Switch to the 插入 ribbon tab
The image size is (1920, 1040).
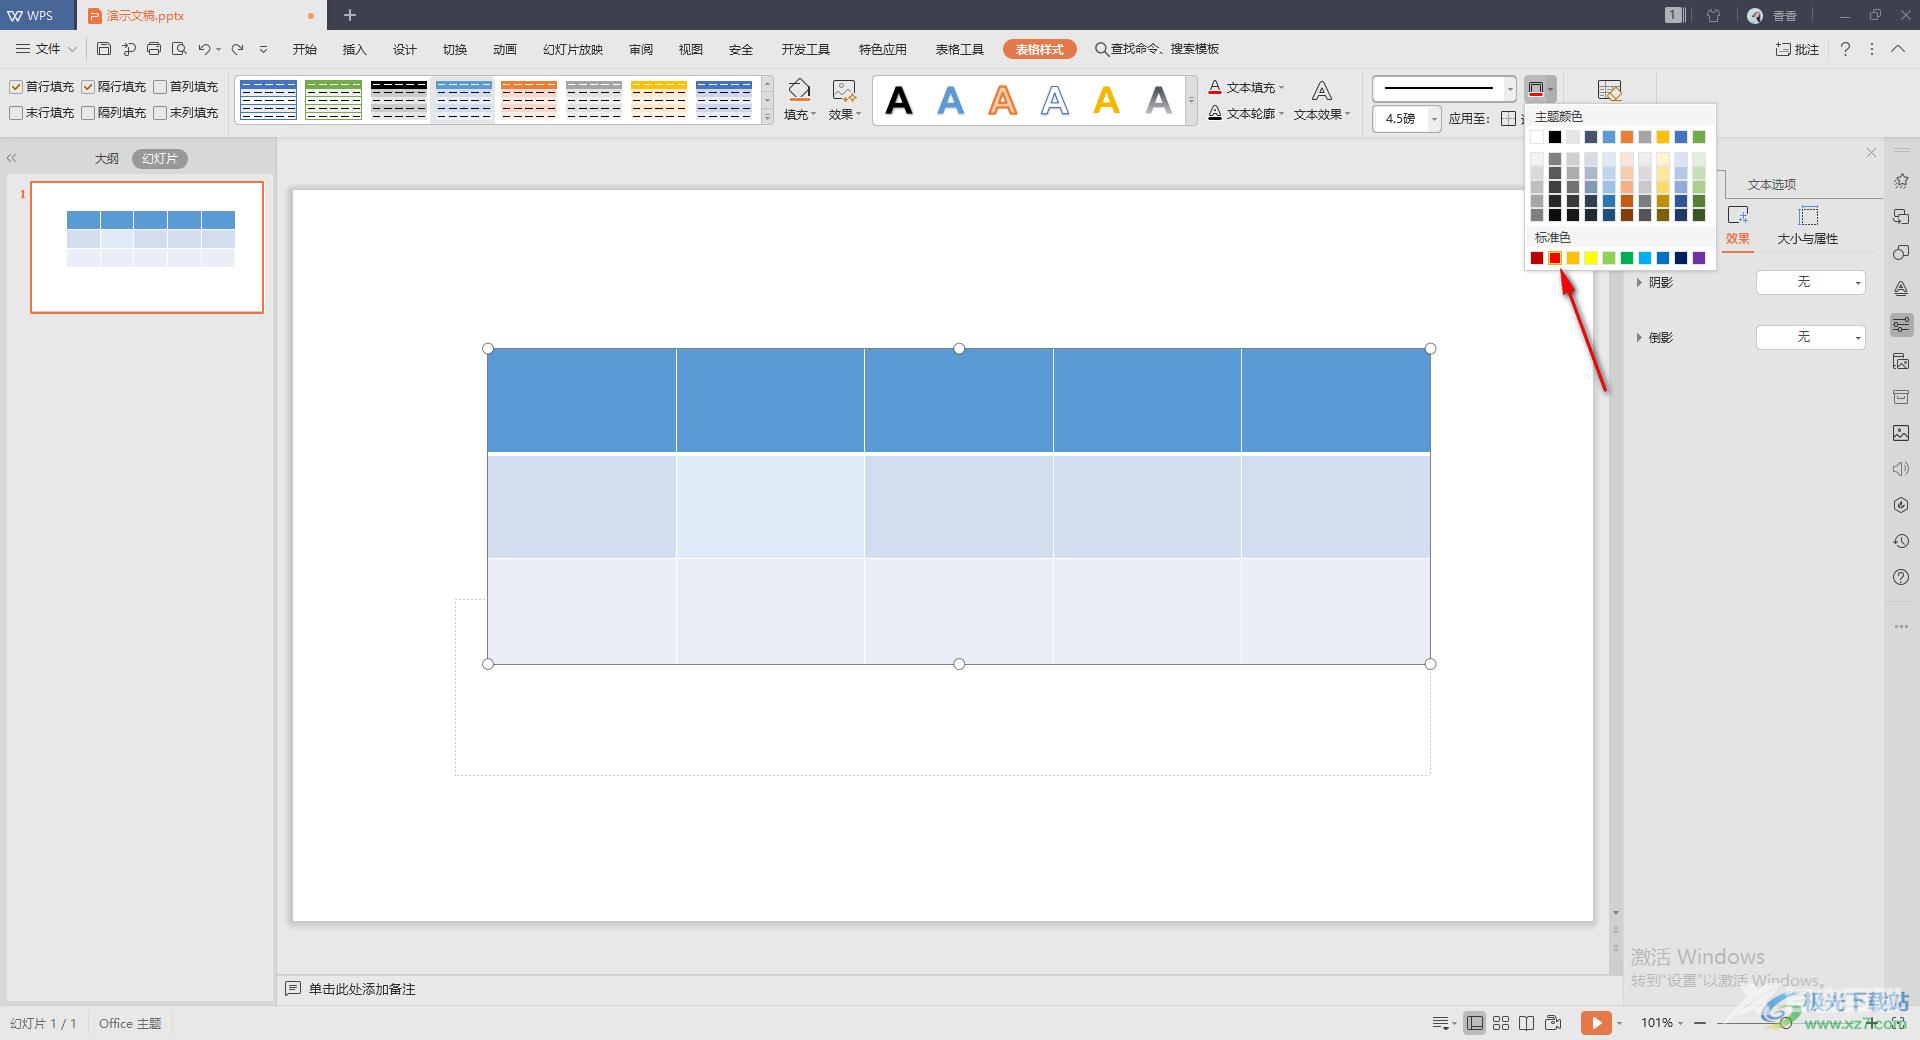pyautogui.click(x=355, y=49)
